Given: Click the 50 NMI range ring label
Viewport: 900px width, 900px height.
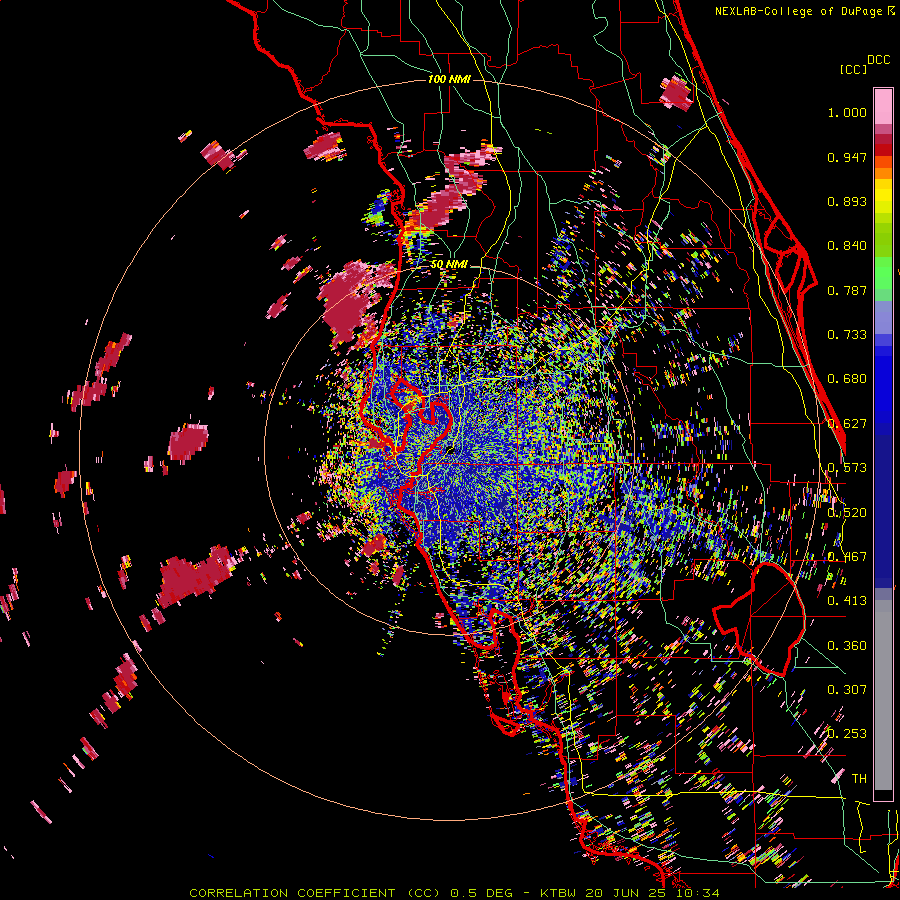Looking at the screenshot, I should [x=449, y=265].
